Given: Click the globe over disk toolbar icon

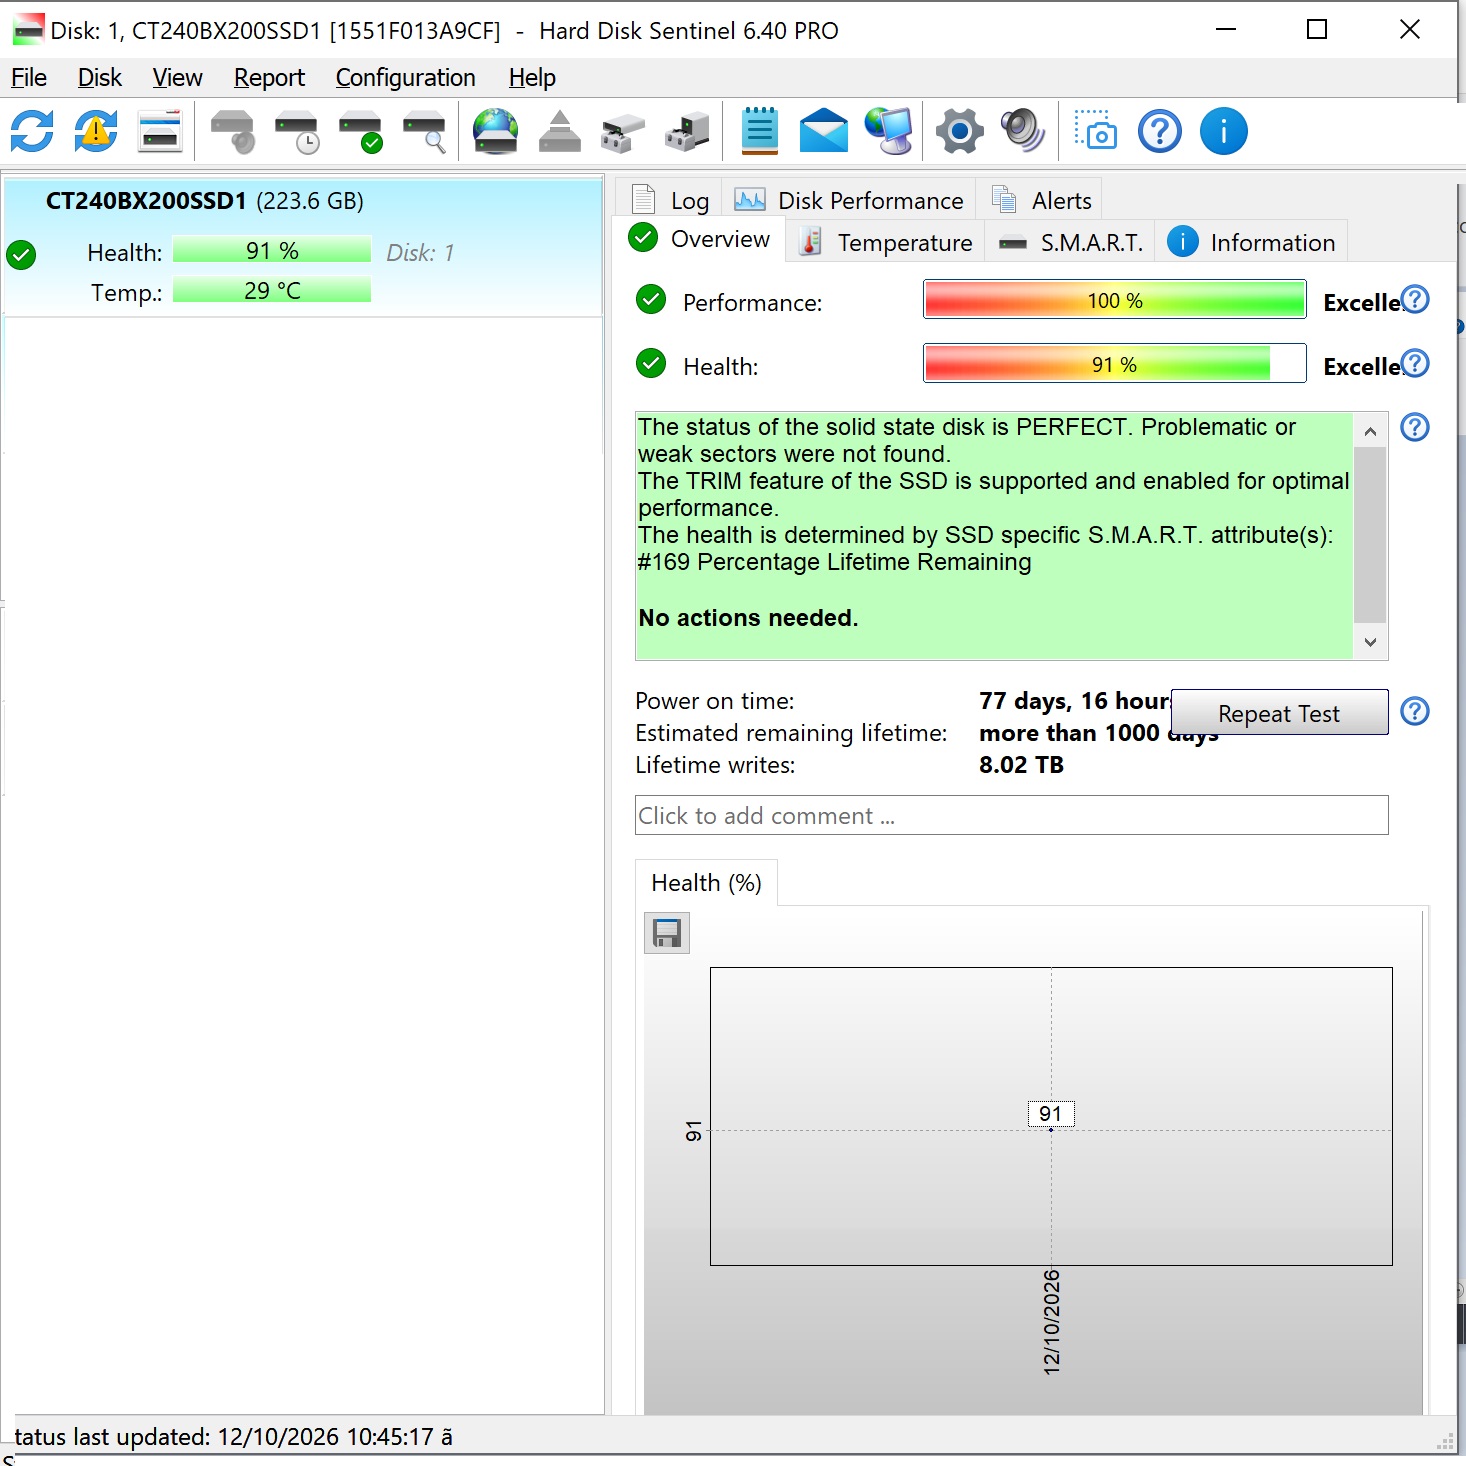Looking at the screenshot, I should [x=496, y=131].
